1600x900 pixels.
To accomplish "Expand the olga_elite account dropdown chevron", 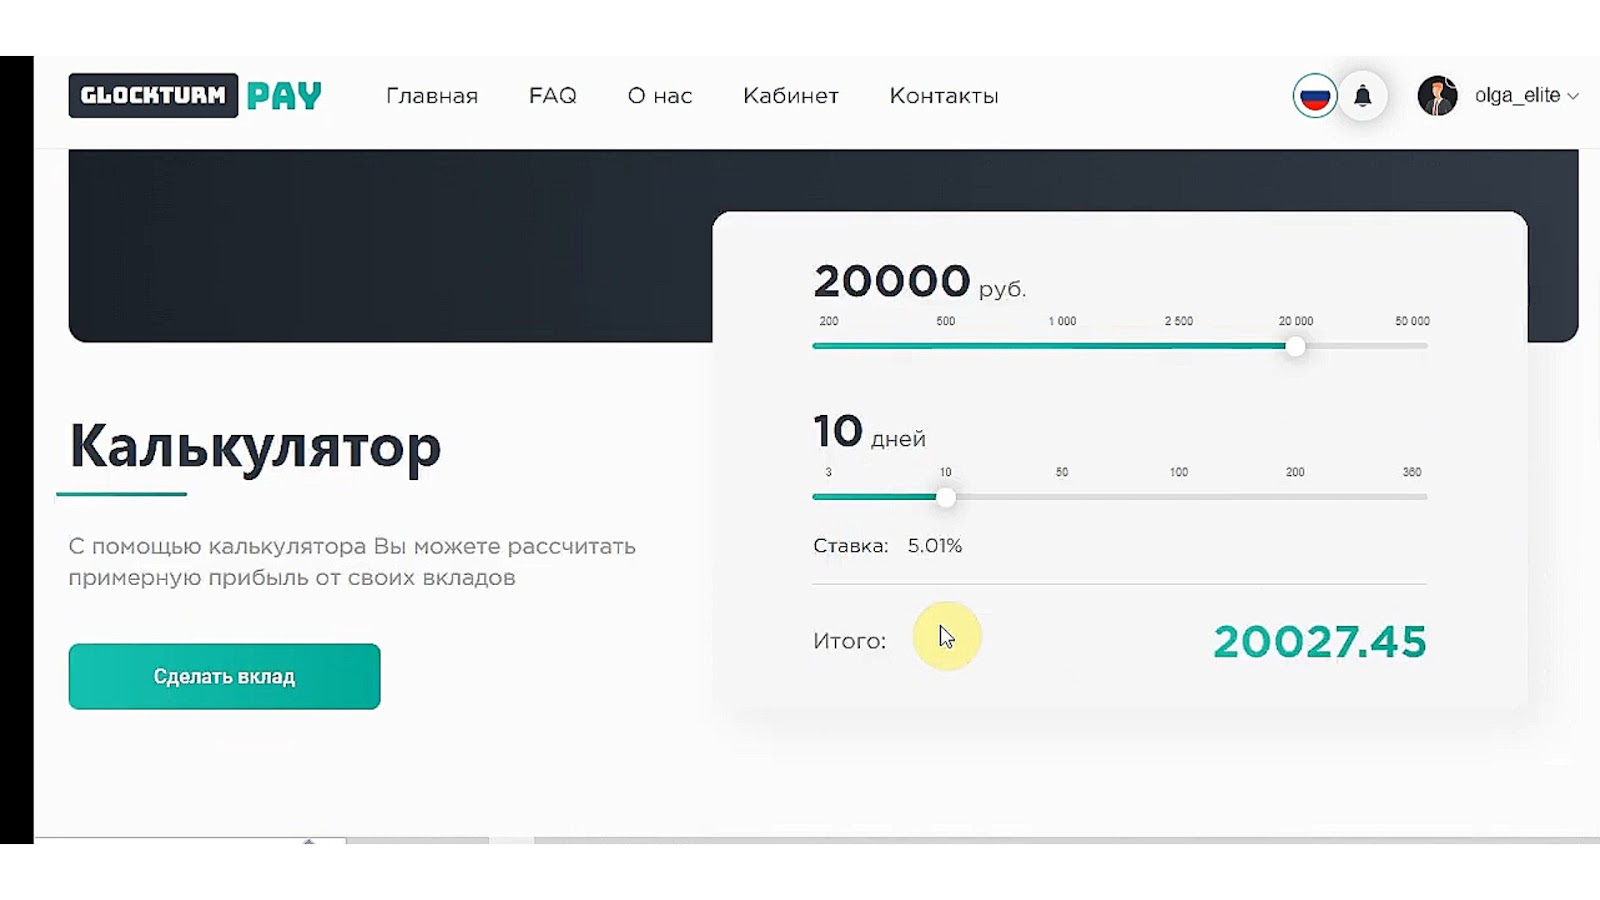I will click(x=1573, y=97).
